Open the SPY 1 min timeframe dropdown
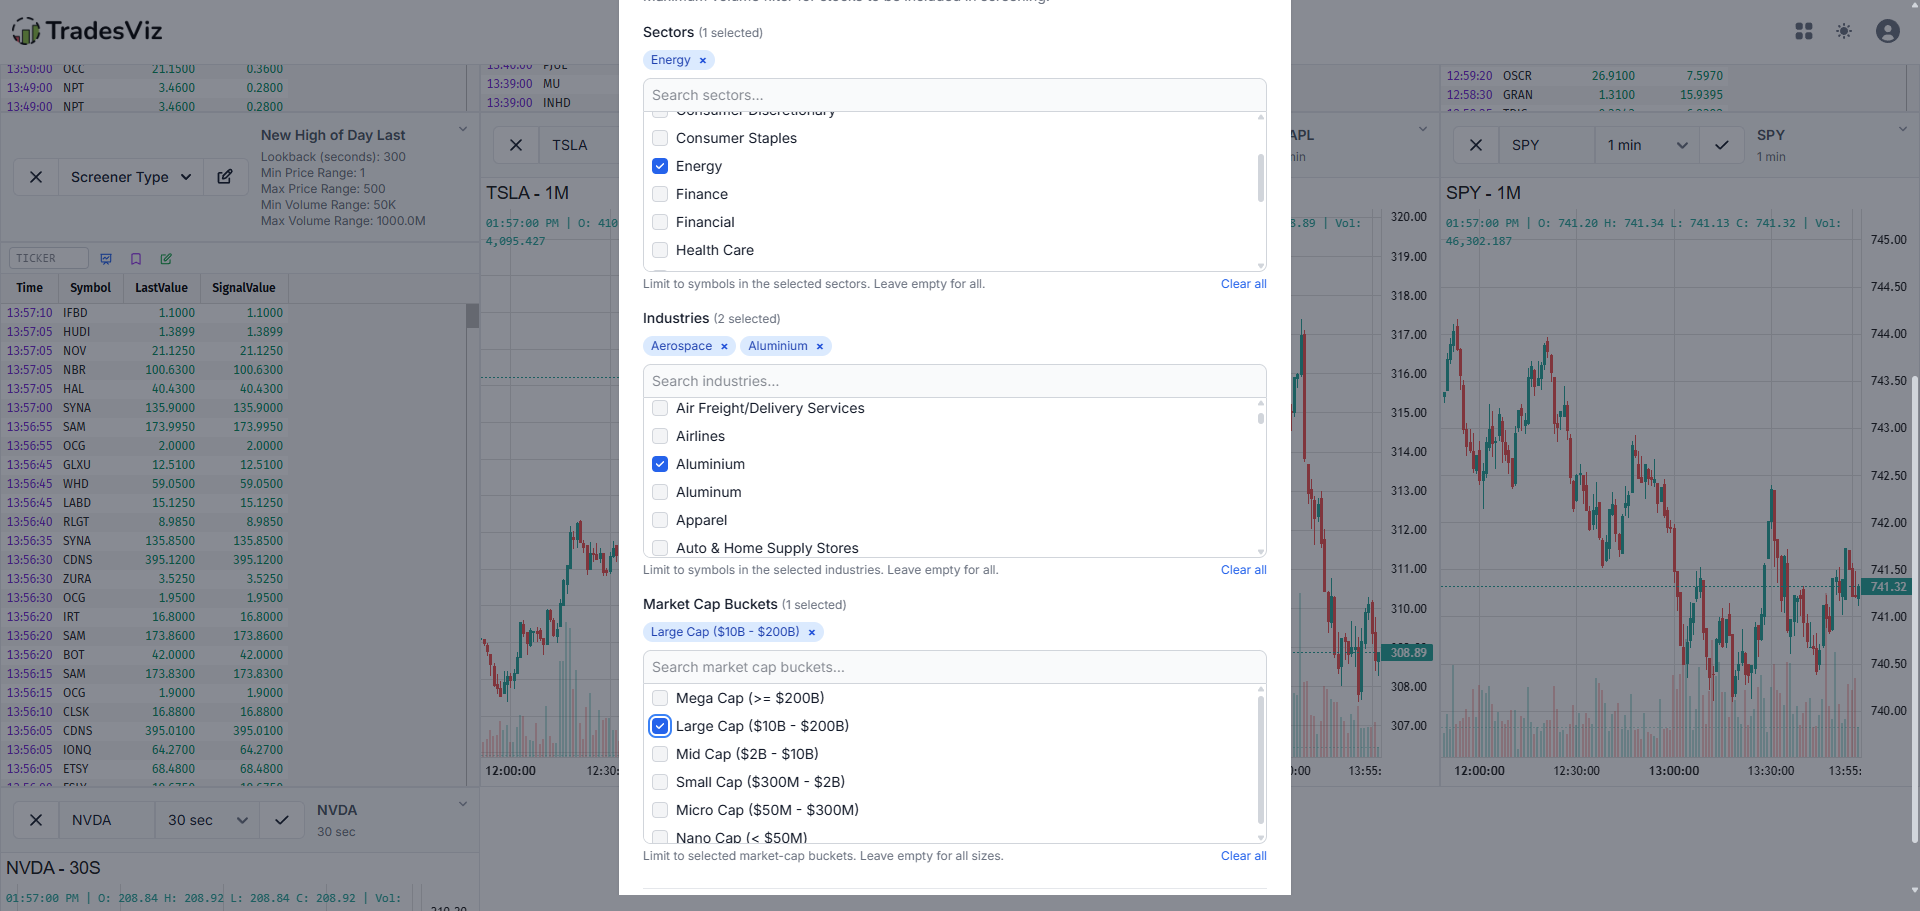The width and height of the screenshot is (1920, 911). point(1647,145)
